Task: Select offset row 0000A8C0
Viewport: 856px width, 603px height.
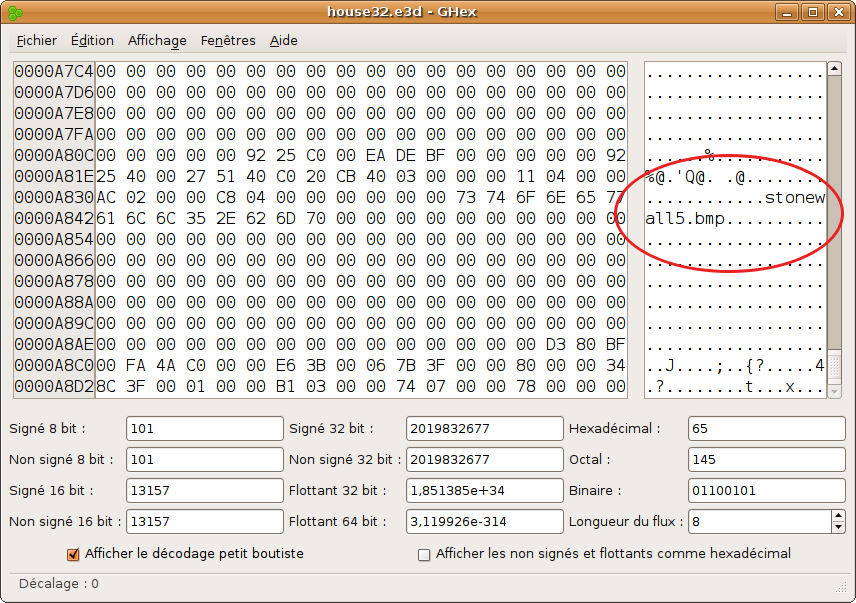Action: click(x=54, y=366)
